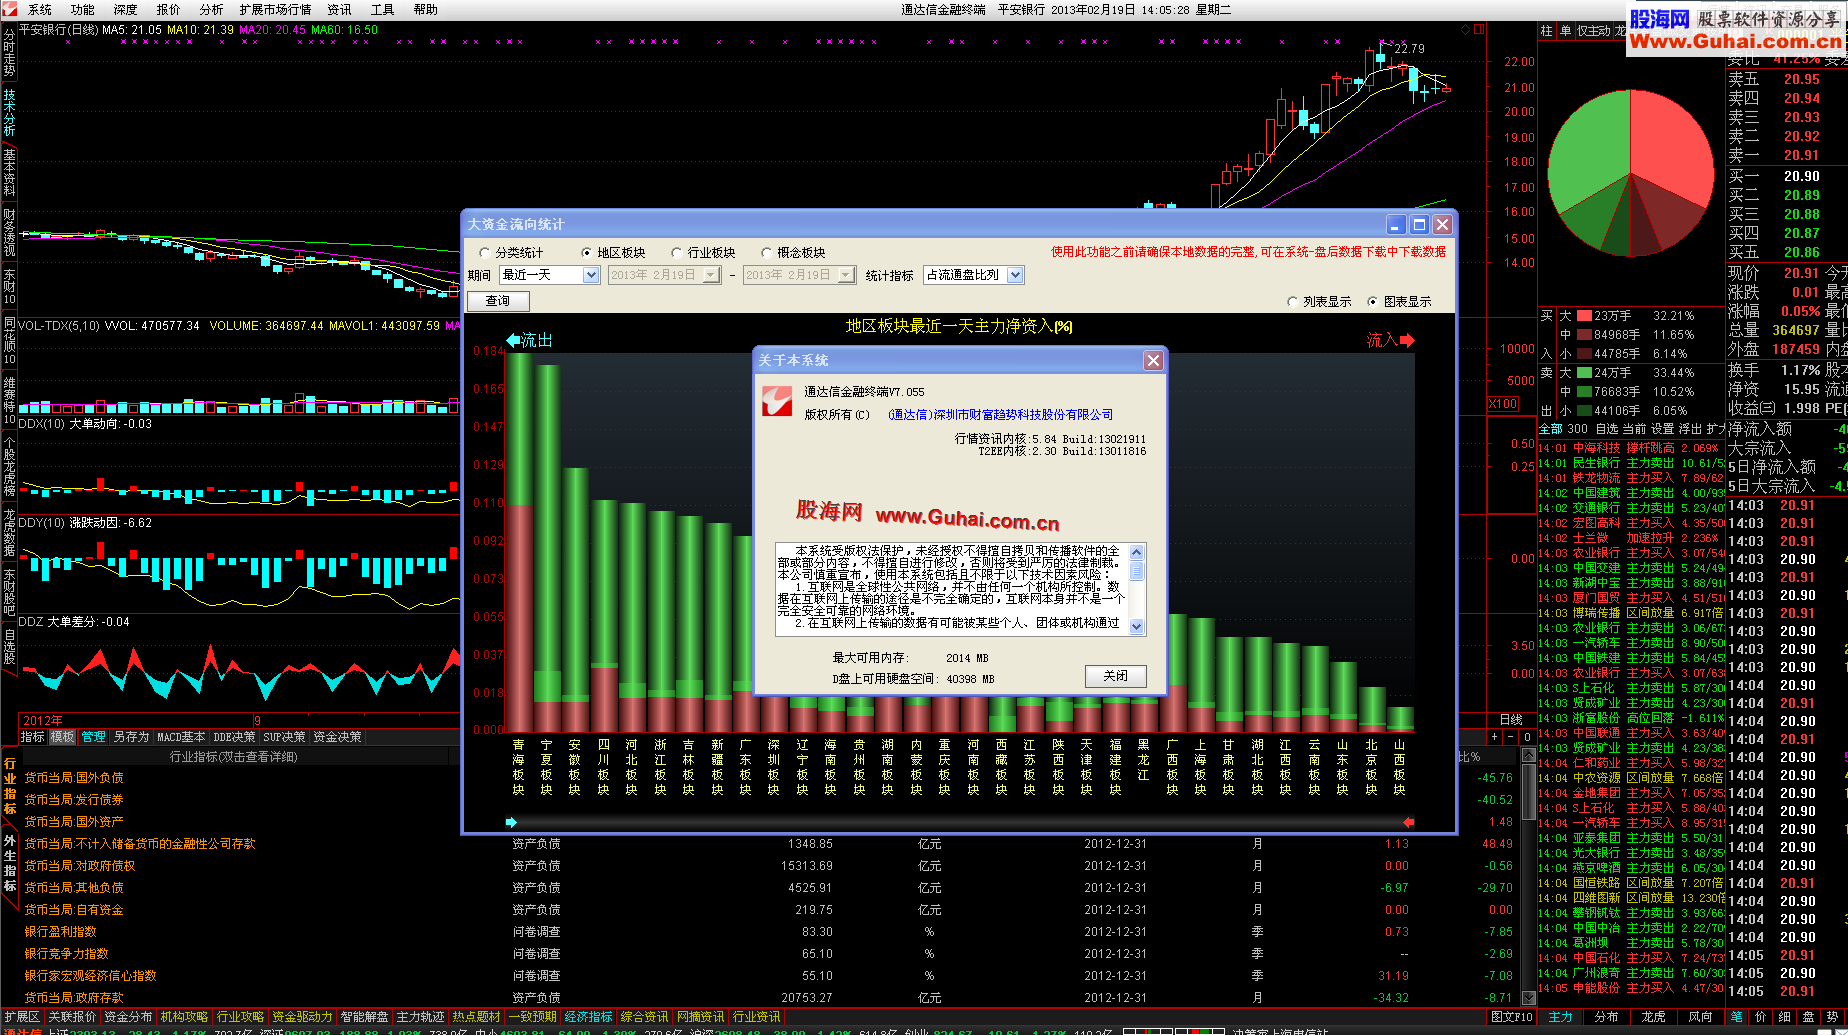The height and width of the screenshot is (1035, 1848).
Task: Select the 资金决策 template tab
Action: [x=338, y=737]
